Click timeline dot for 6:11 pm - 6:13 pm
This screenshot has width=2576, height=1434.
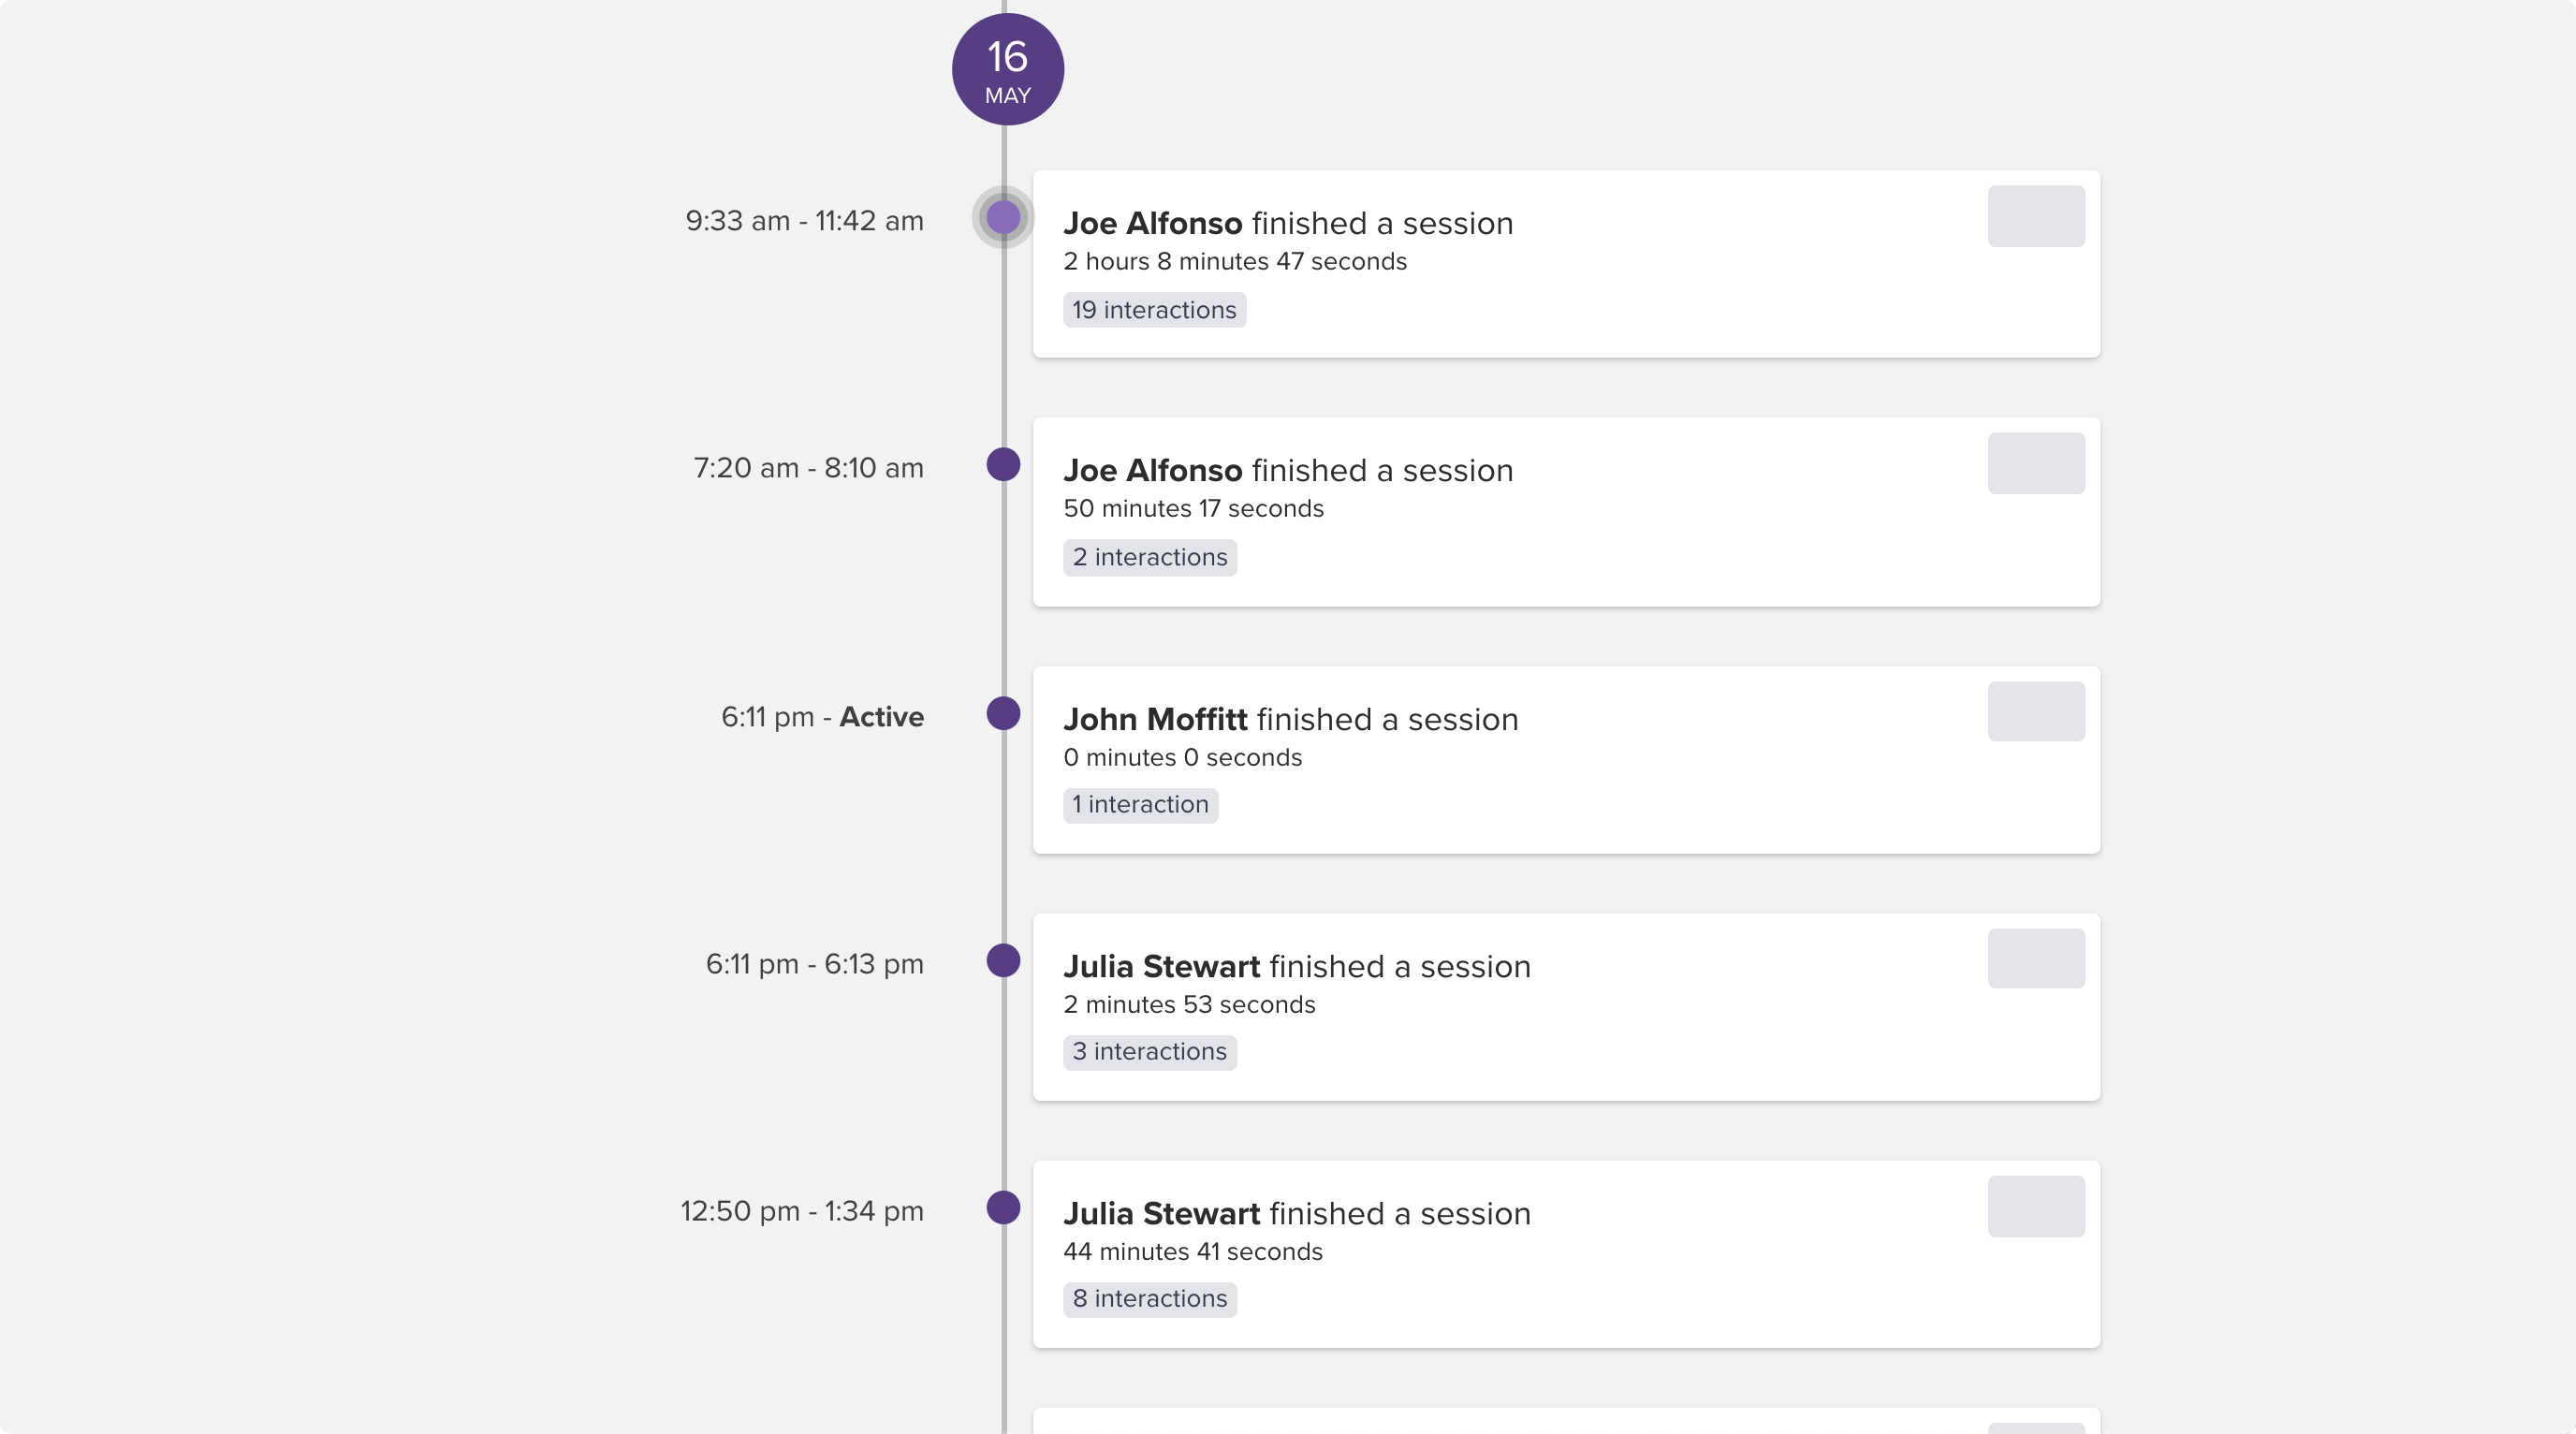coord(1003,960)
